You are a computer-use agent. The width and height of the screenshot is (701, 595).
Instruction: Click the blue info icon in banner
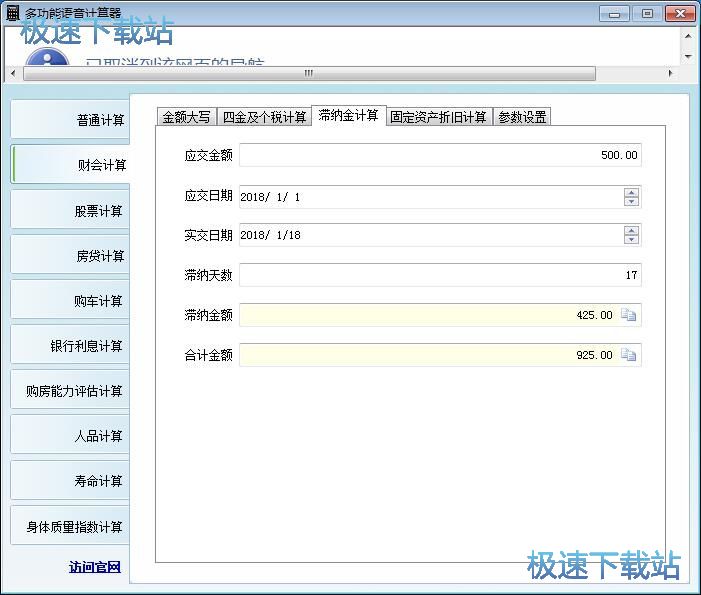click(x=47, y=58)
